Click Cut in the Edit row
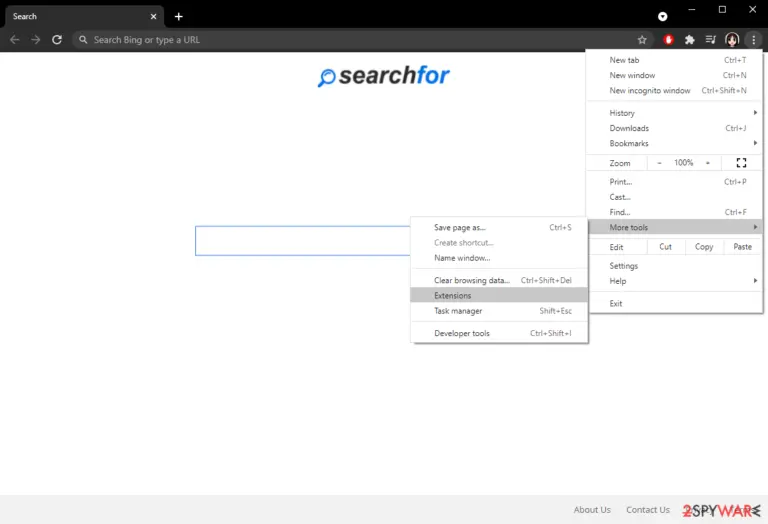 pos(665,247)
